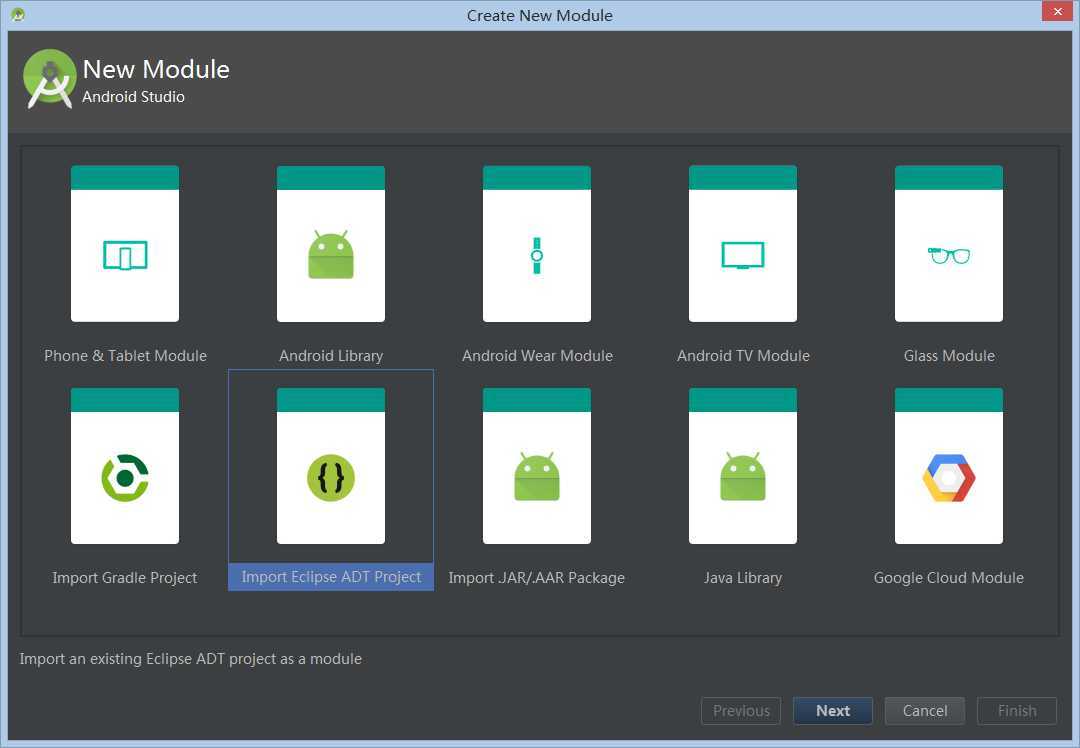
Task: Cancel the Create New Module dialog
Action: [x=924, y=711]
